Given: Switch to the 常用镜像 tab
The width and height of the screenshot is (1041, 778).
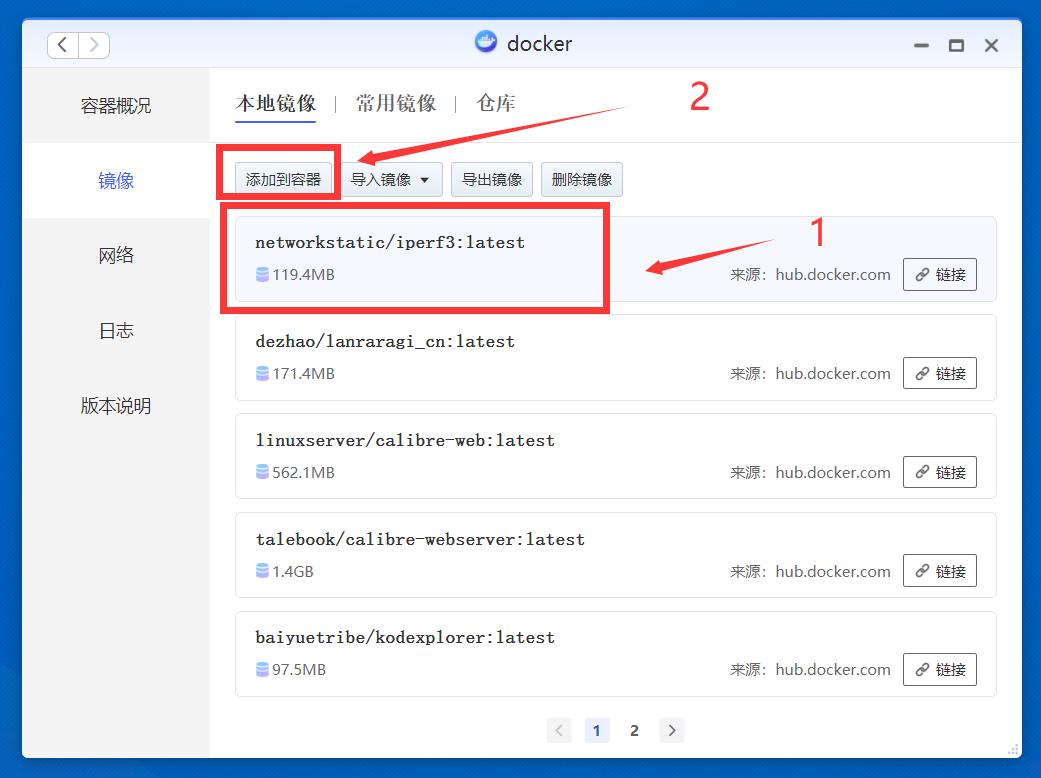Looking at the screenshot, I should (x=395, y=102).
